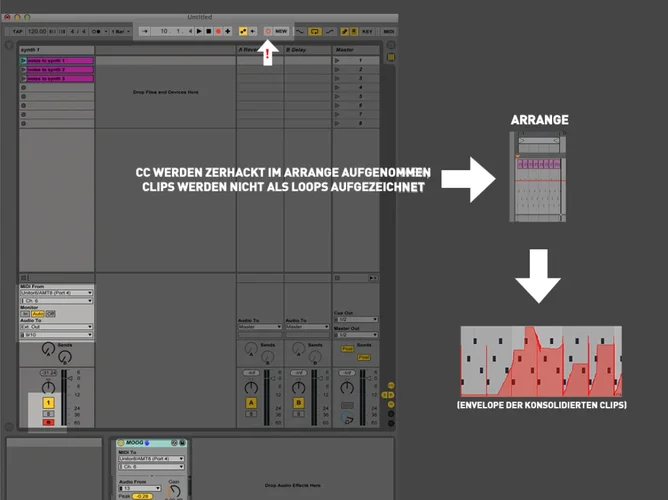Open the synth 1 output channel 9/10 dropdown
The width and height of the screenshot is (668, 500).
coord(56,335)
